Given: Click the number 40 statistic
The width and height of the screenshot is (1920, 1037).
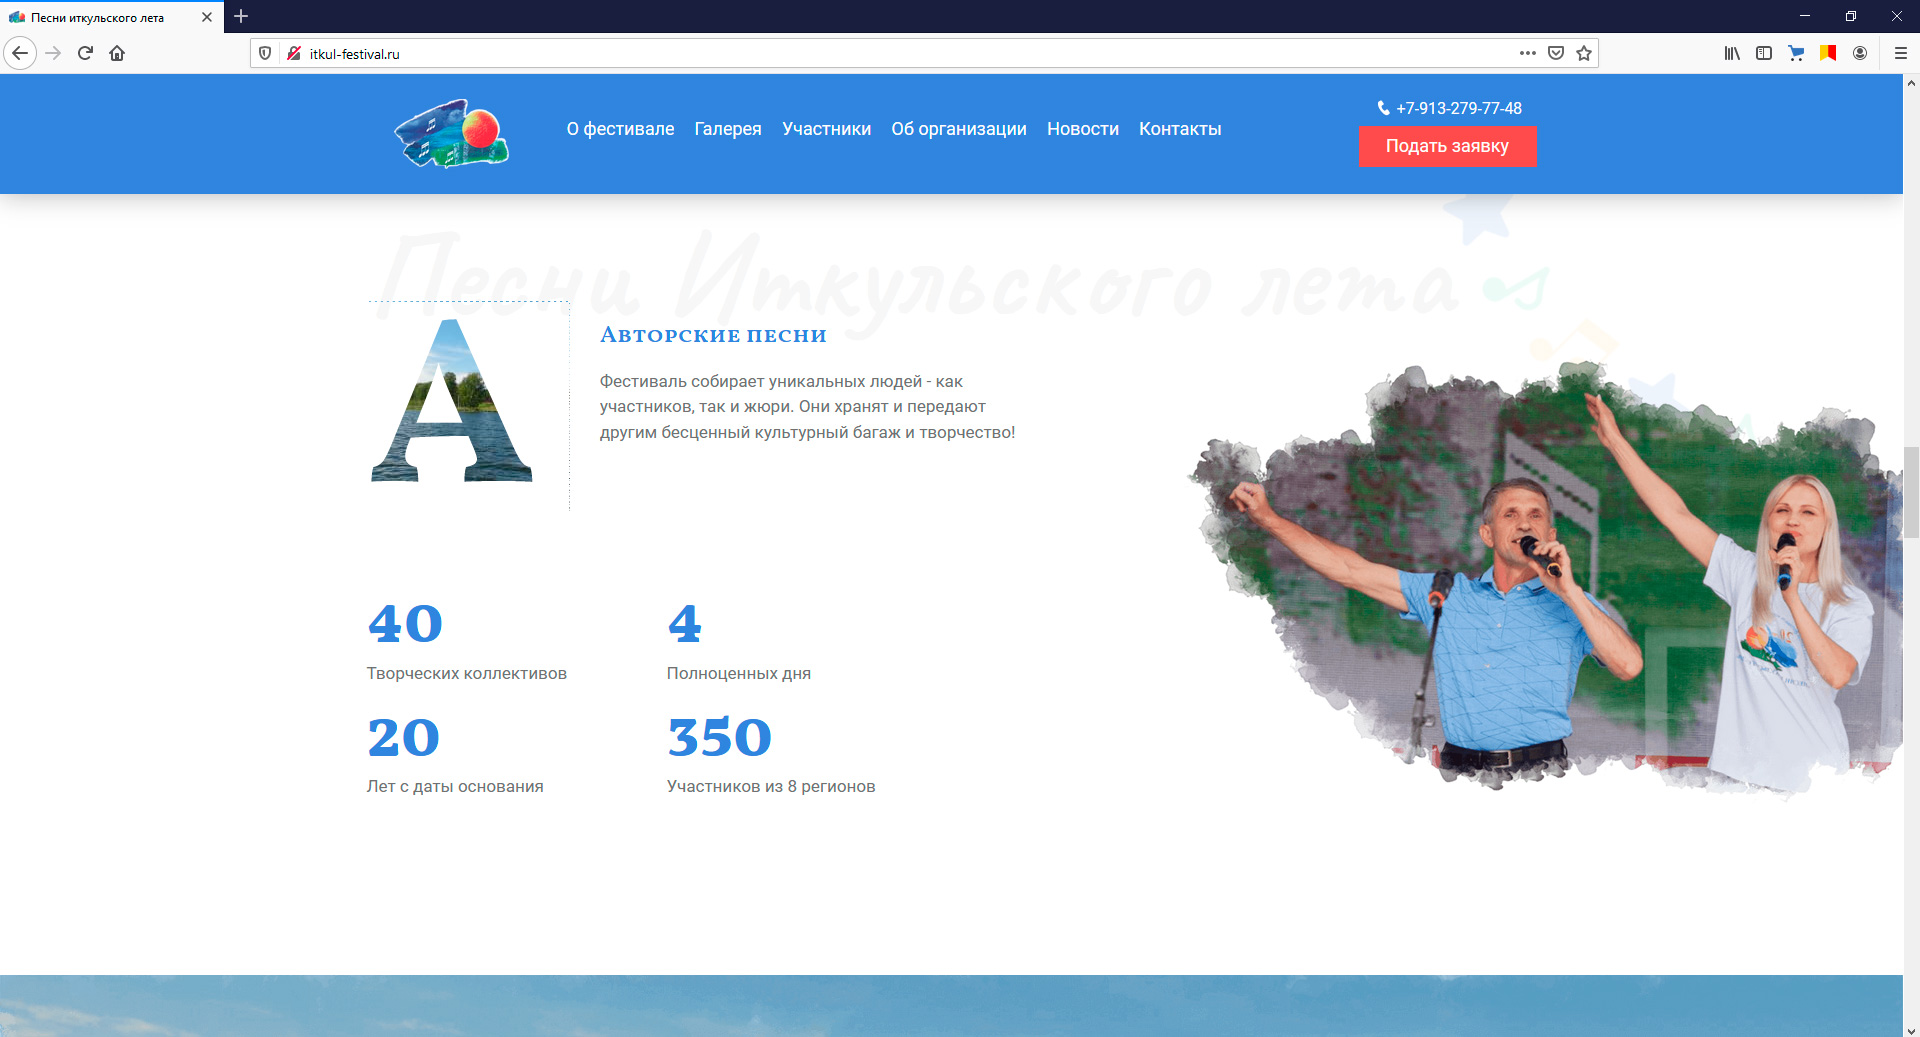Looking at the screenshot, I should pyautogui.click(x=405, y=624).
